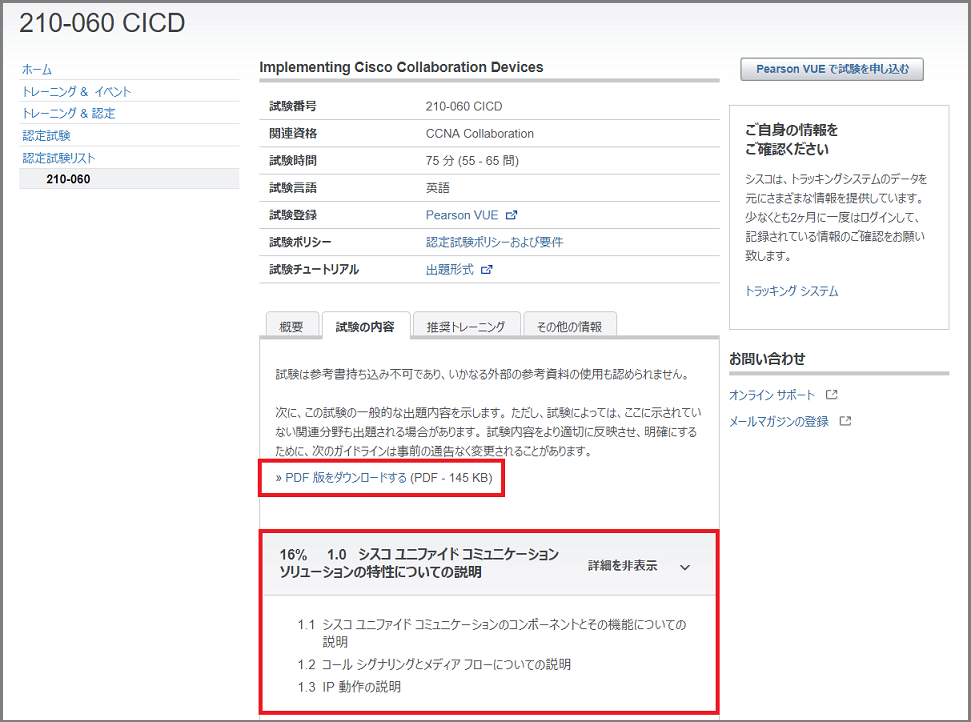Click the CCNA Collaboration value
The image size is (971, 722).
click(x=480, y=134)
